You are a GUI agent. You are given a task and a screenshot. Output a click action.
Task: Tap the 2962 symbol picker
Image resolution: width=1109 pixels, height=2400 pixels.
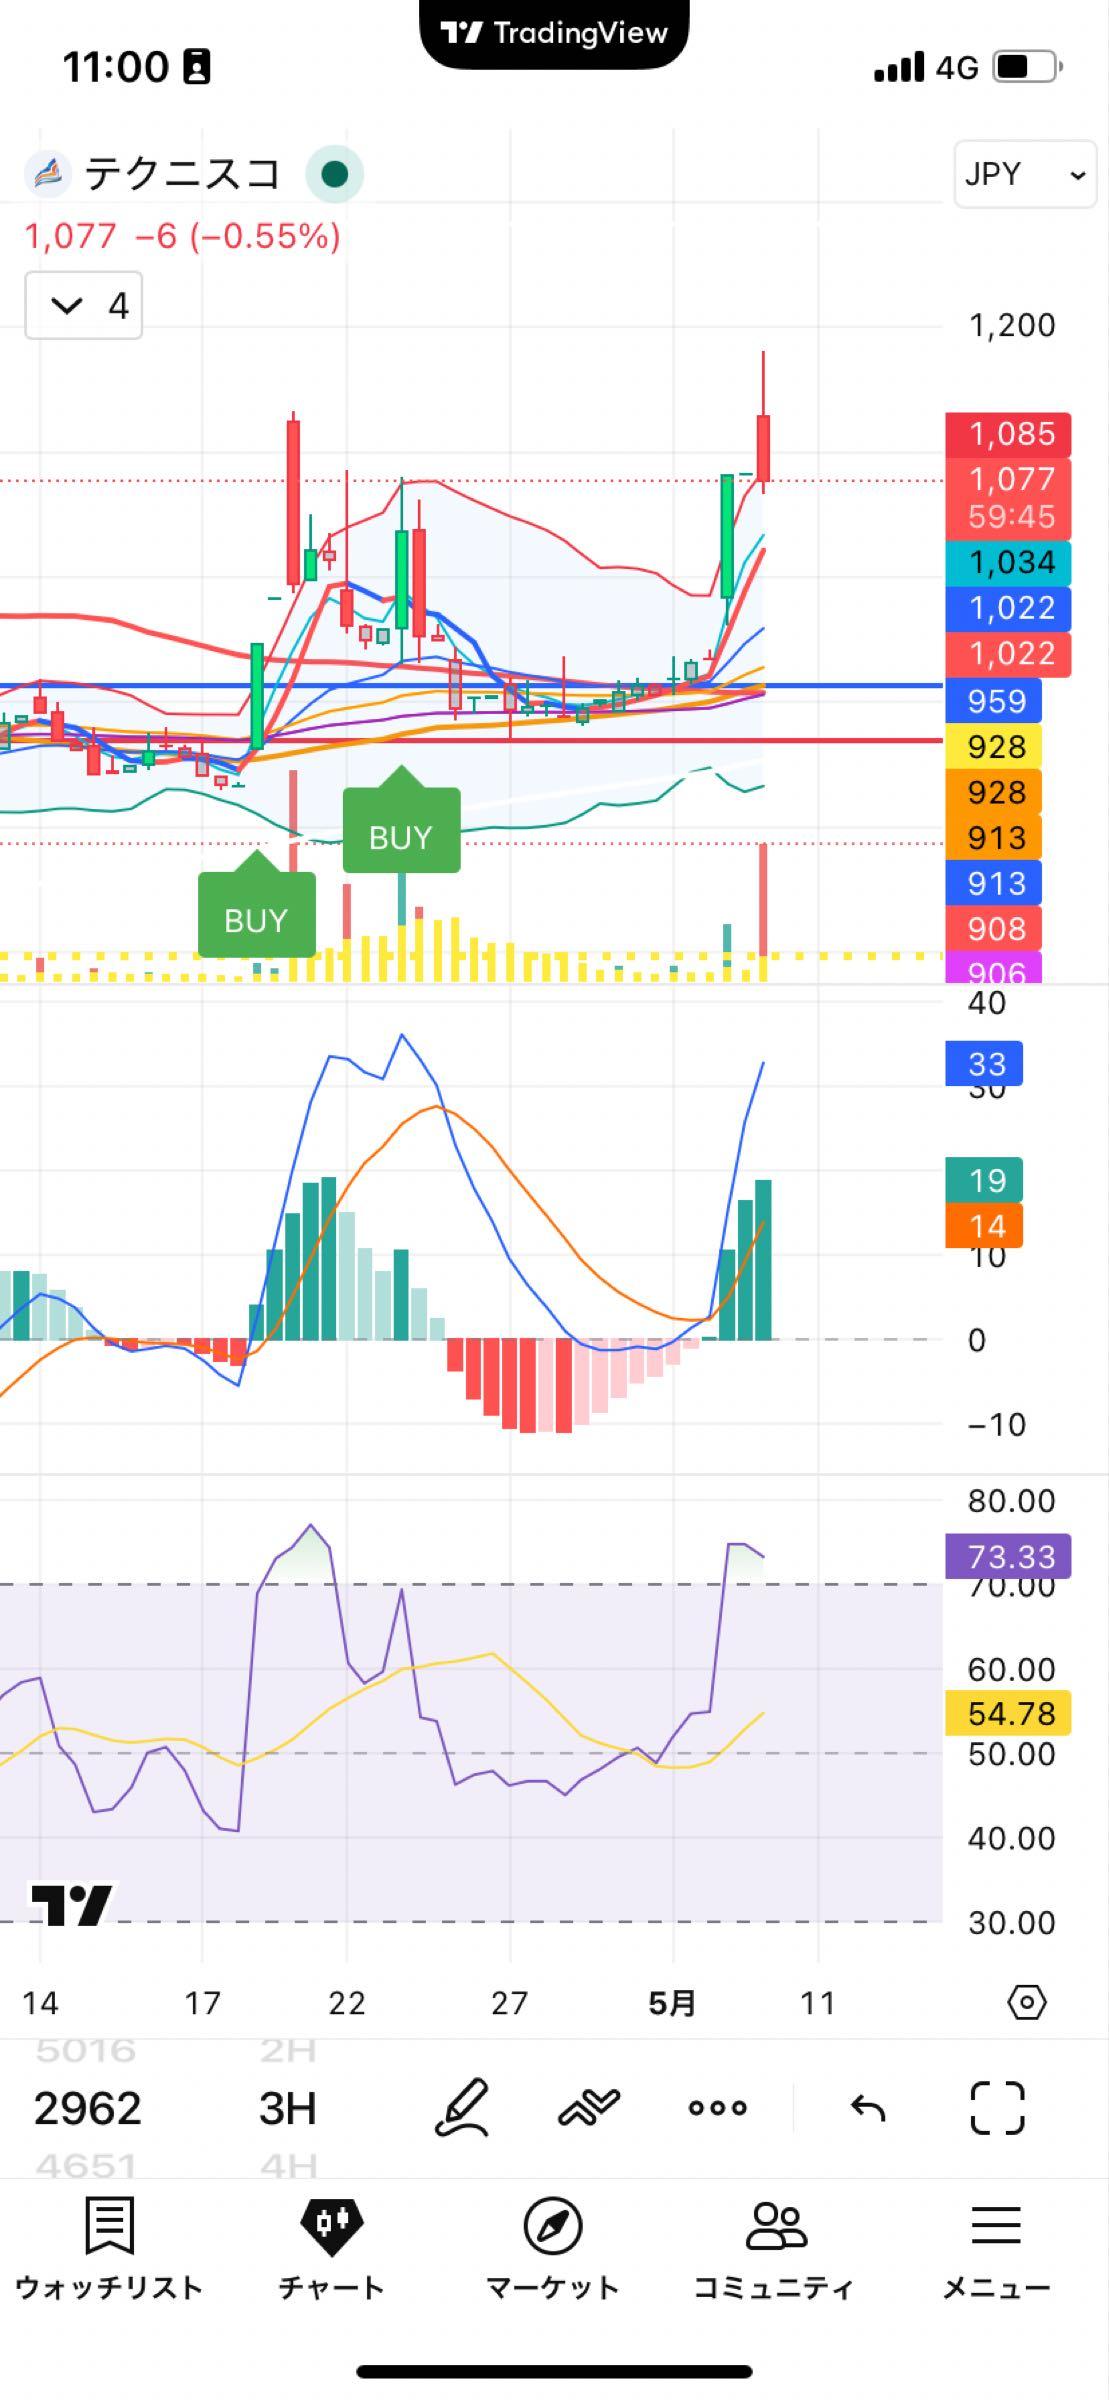tap(87, 2108)
